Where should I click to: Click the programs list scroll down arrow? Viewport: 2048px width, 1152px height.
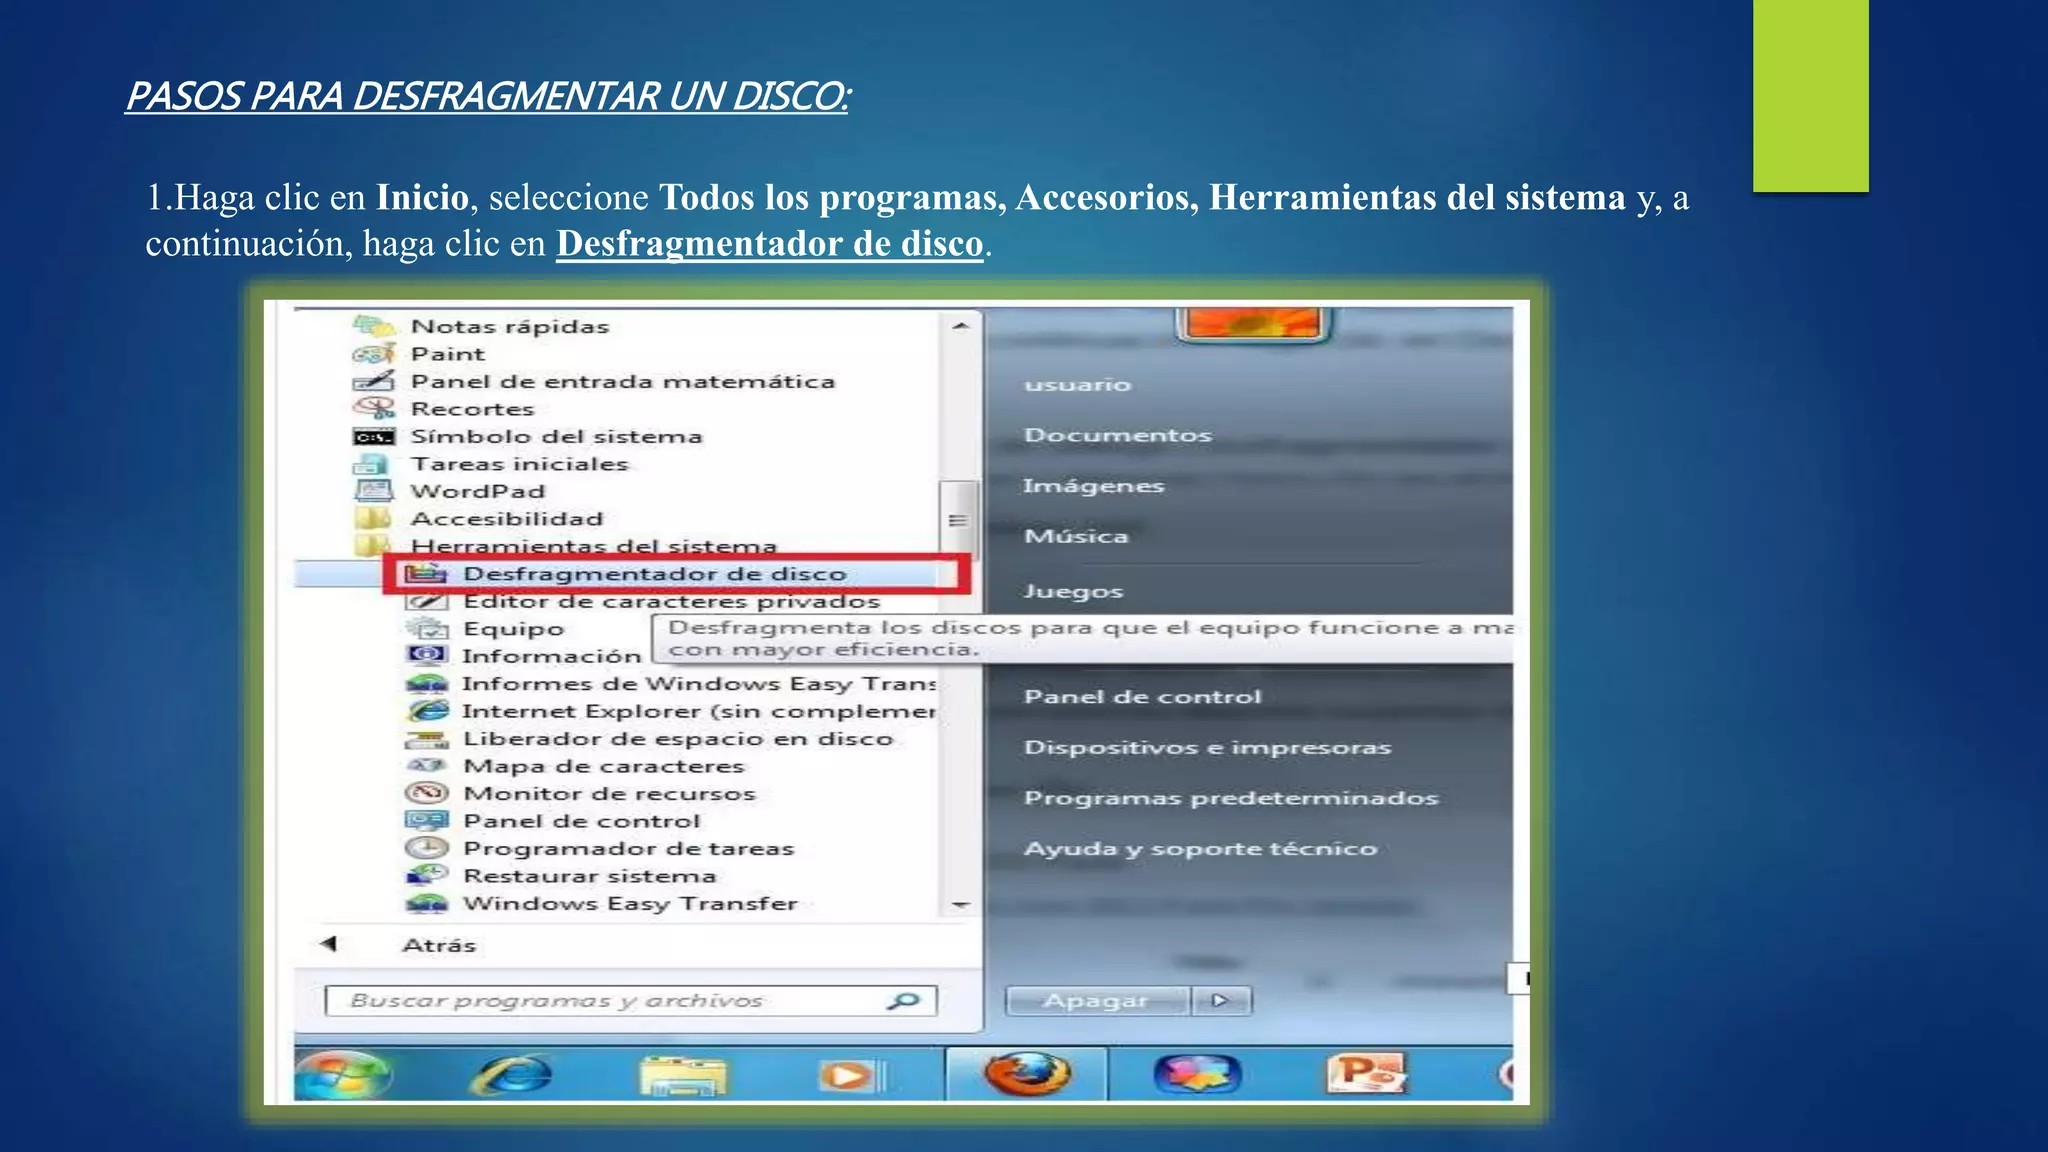tap(960, 904)
